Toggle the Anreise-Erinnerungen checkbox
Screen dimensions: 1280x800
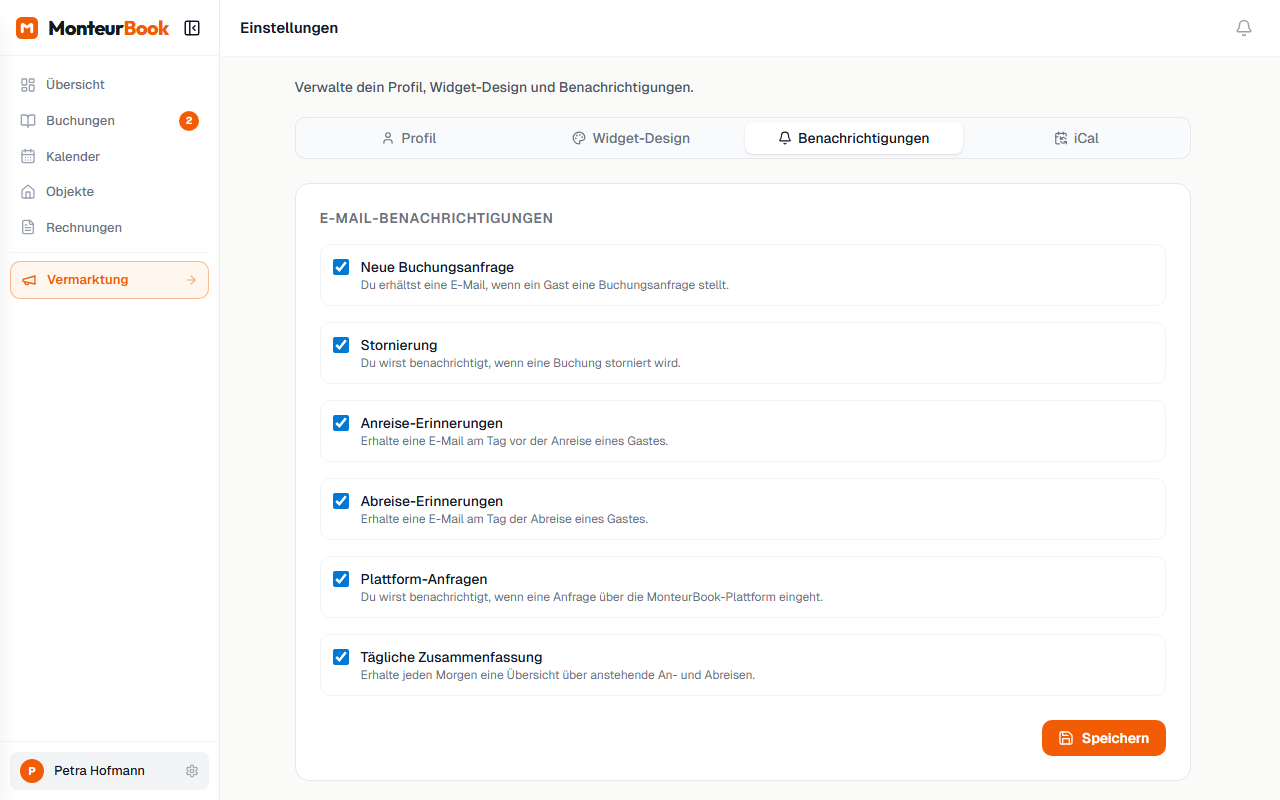341,423
